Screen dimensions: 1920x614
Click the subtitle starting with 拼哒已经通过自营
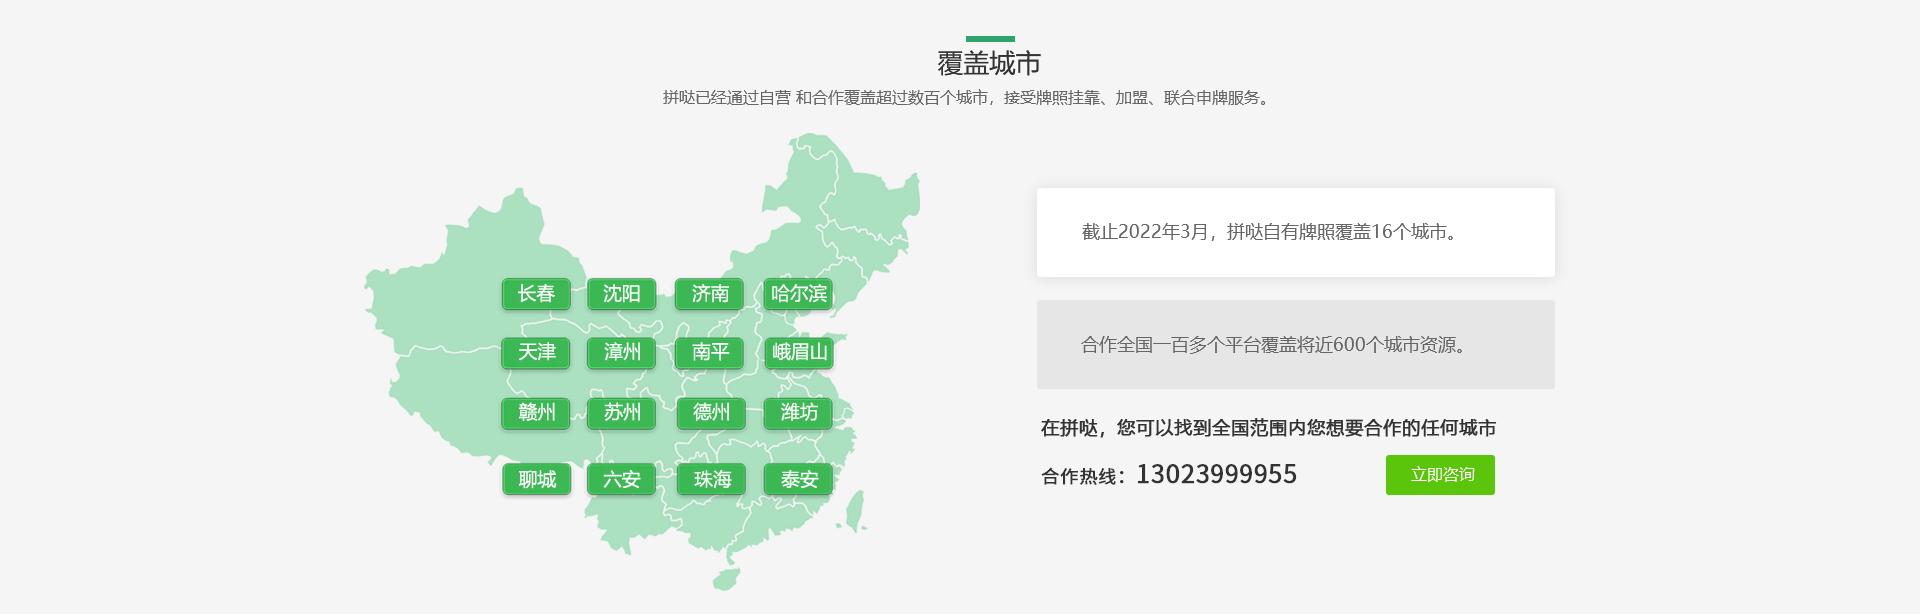pos(968,98)
